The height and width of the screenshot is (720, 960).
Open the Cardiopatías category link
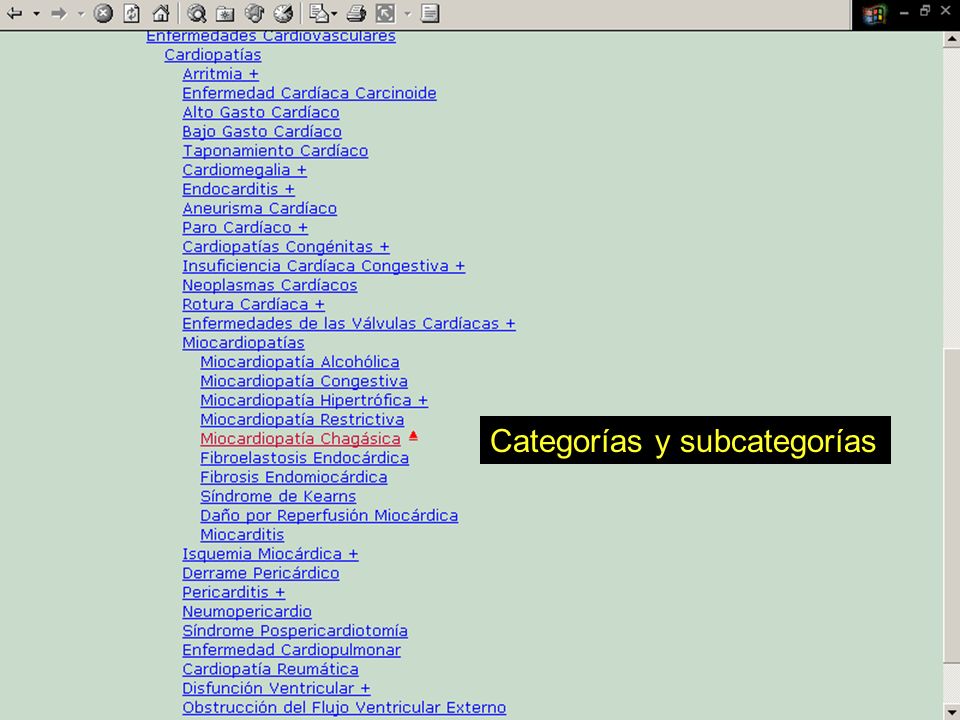click(212, 54)
